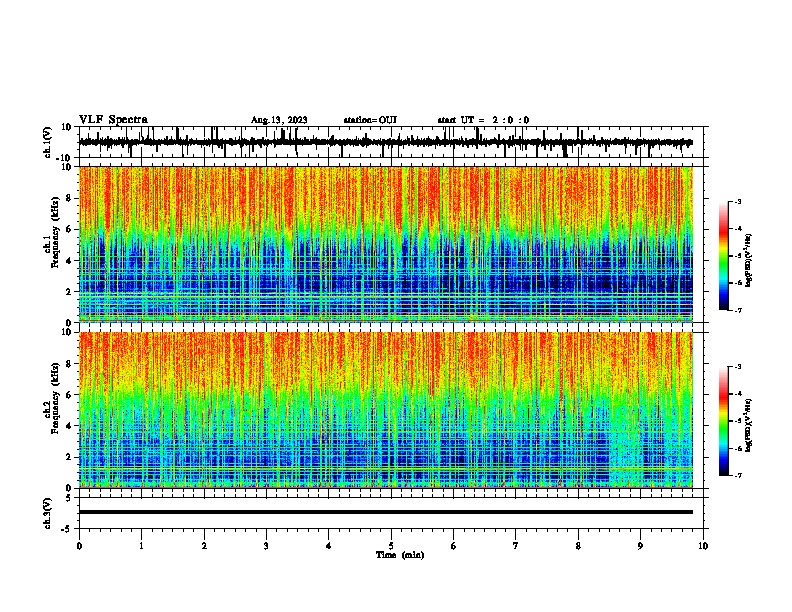Click the ch.1 colorbar 'log(PSD)' label
This screenshot has width=792, height=612.
point(749,260)
